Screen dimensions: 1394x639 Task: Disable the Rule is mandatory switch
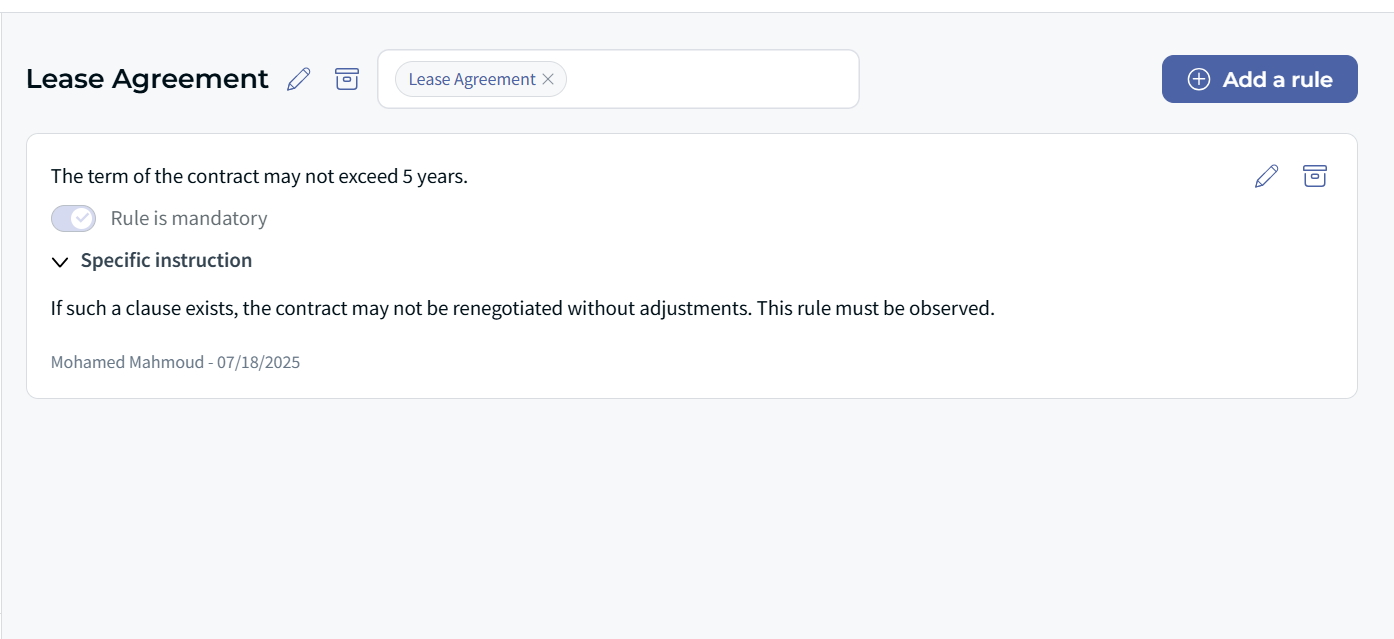click(x=73, y=218)
